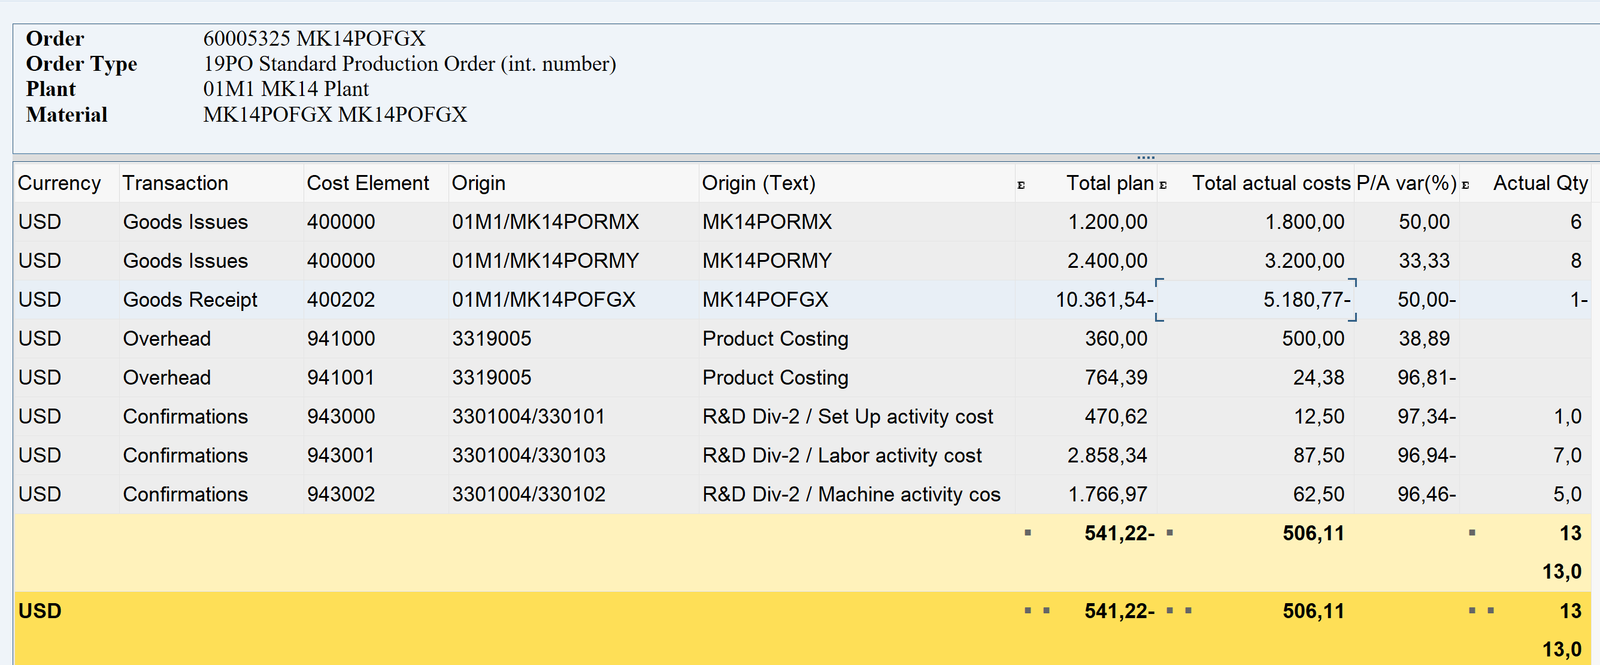
Task: Click subtotal marker left of light-yellow 541,22-
Action: point(1028,533)
